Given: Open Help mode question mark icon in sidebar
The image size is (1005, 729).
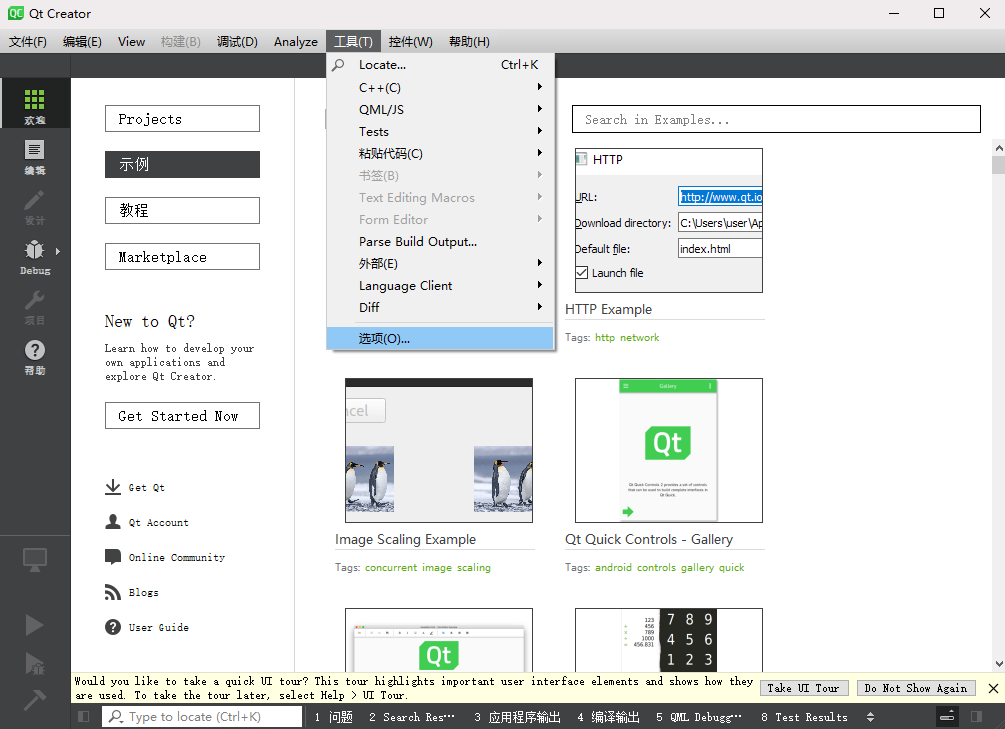Looking at the screenshot, I should pyautogui.click(x=35, y=350).
